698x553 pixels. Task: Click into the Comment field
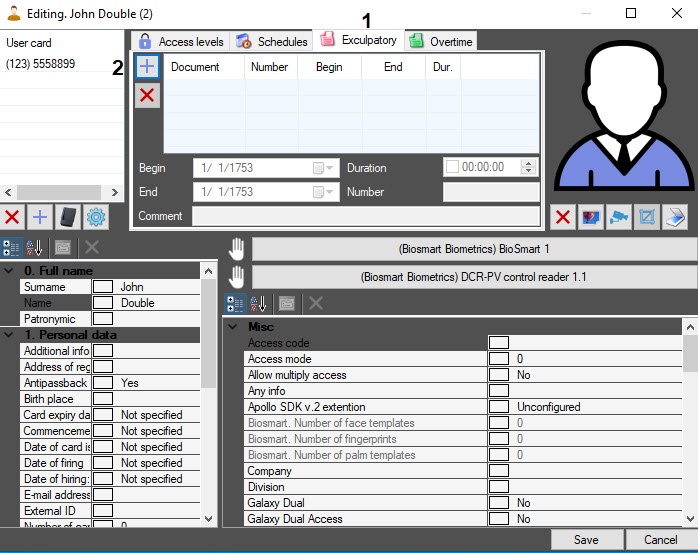[366, 216]
